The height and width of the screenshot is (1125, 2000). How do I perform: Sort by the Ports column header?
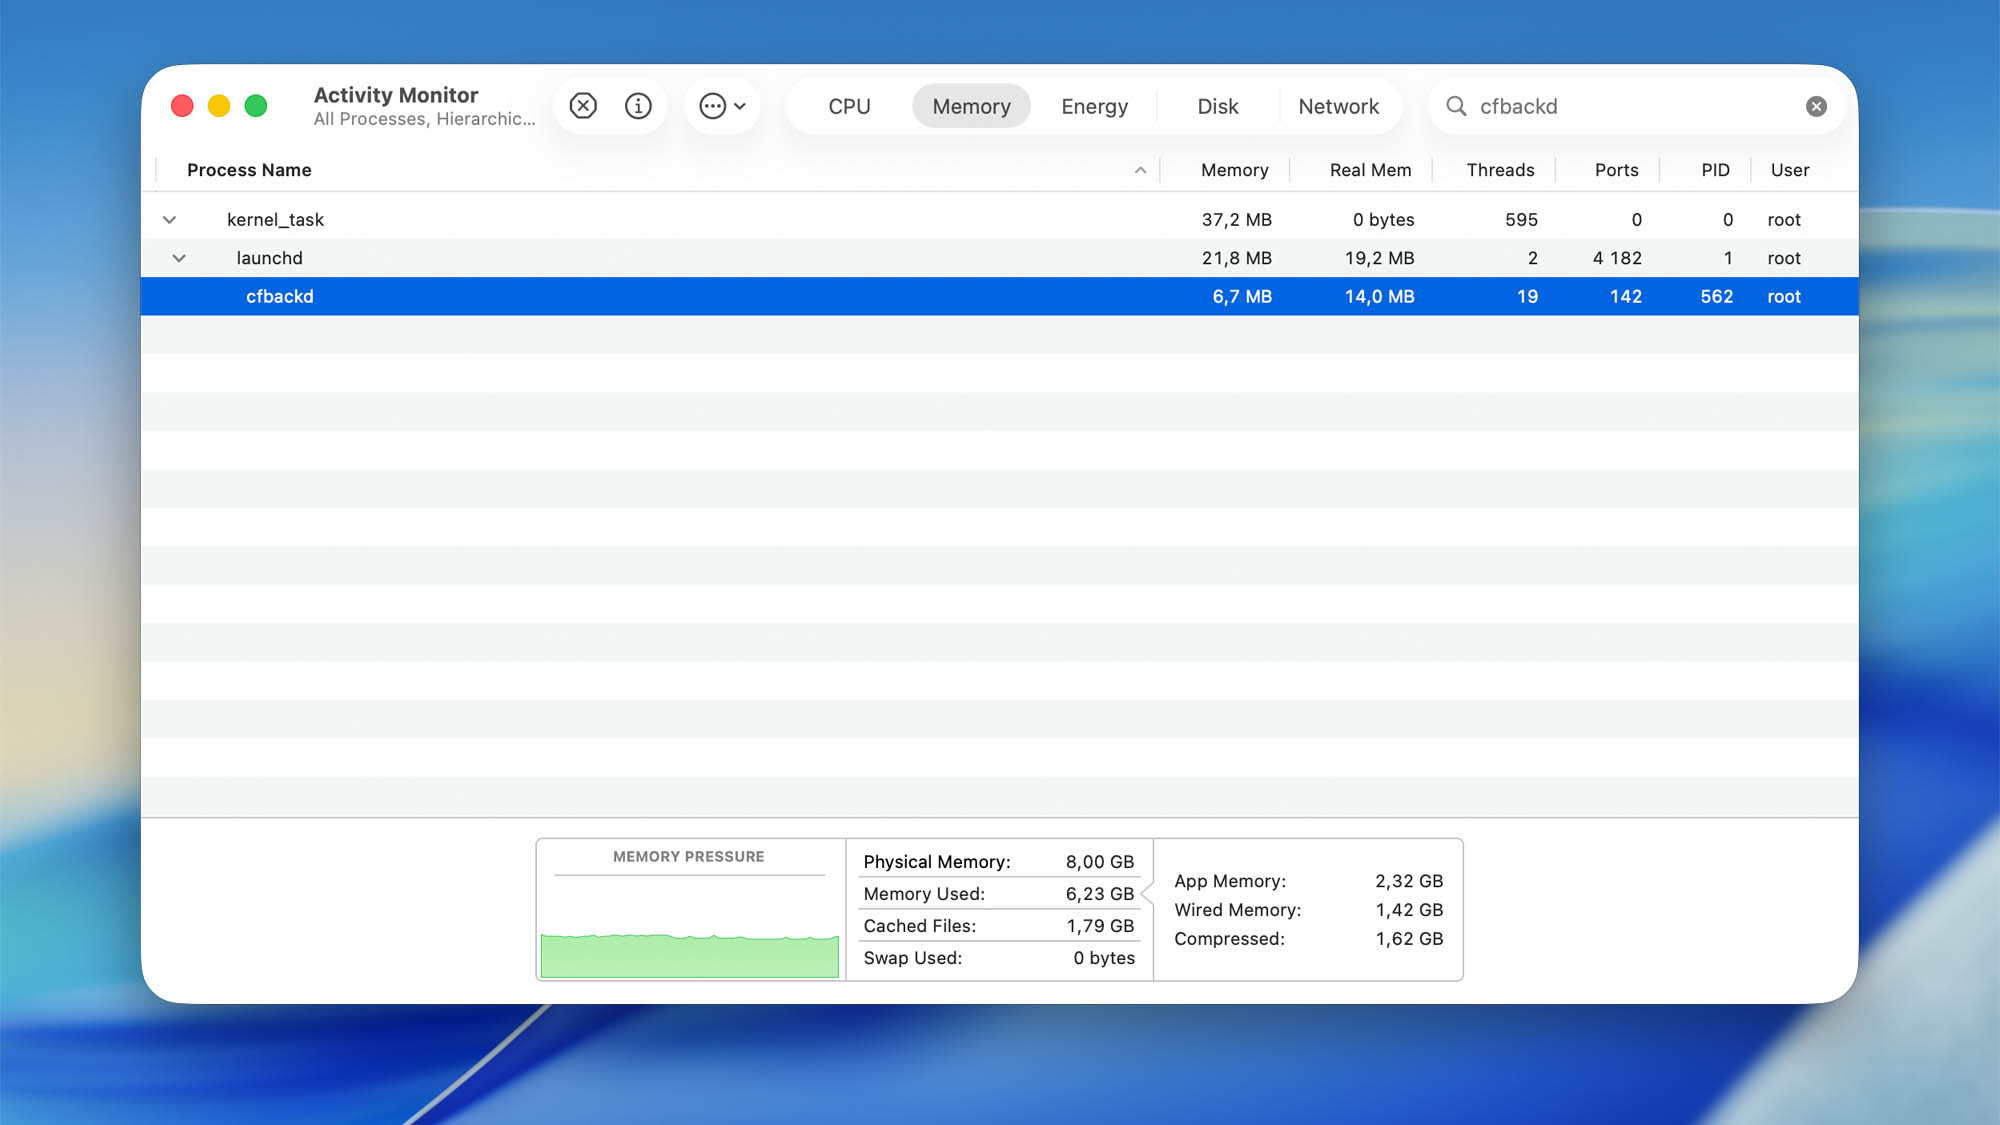point(1616,170)
